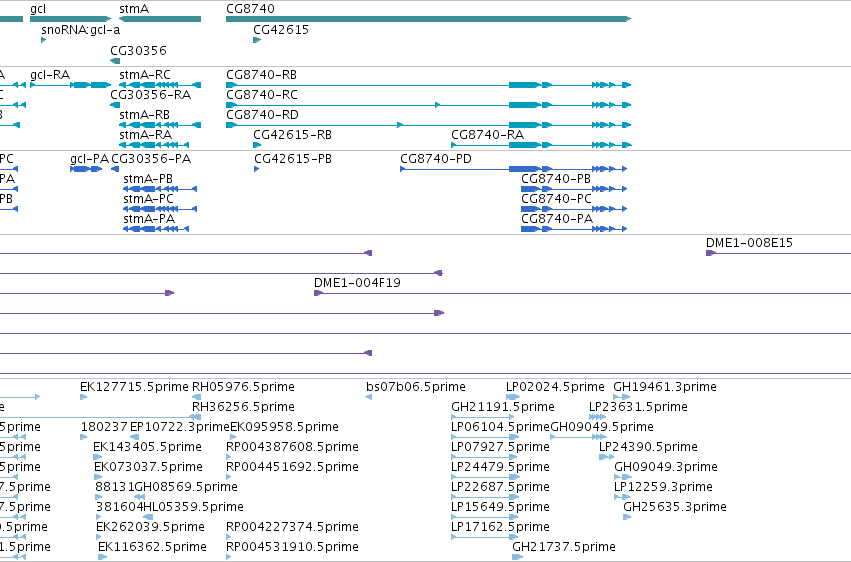Screen dimensions: 851x562
Task: Click the stmA gene arrow bar
Action: click(x=160, y=19)
